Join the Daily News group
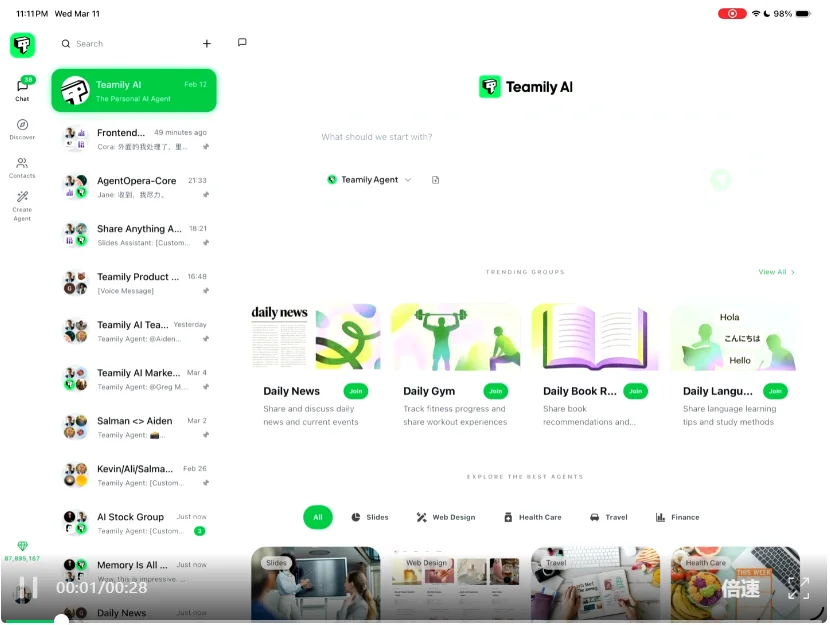The image size is (830, 625). (355, 391)
